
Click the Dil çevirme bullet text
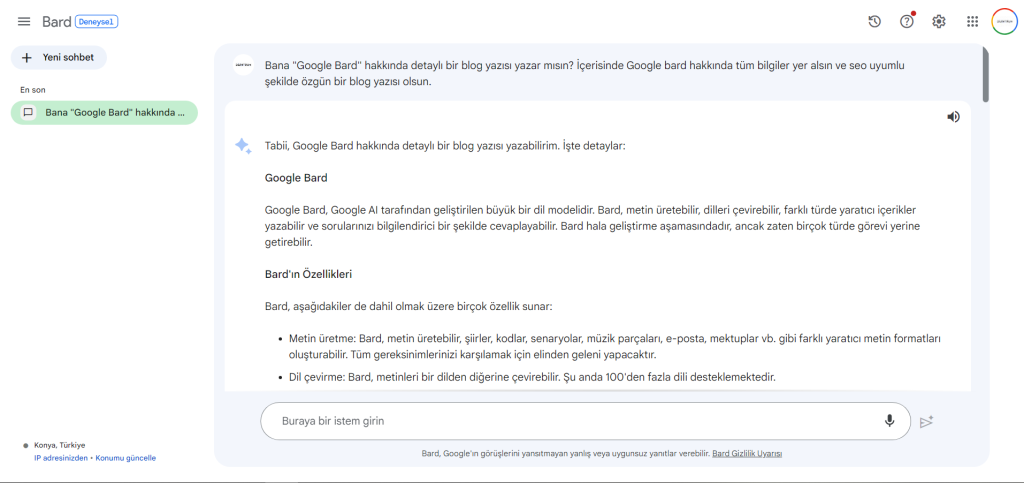[532, 377]
